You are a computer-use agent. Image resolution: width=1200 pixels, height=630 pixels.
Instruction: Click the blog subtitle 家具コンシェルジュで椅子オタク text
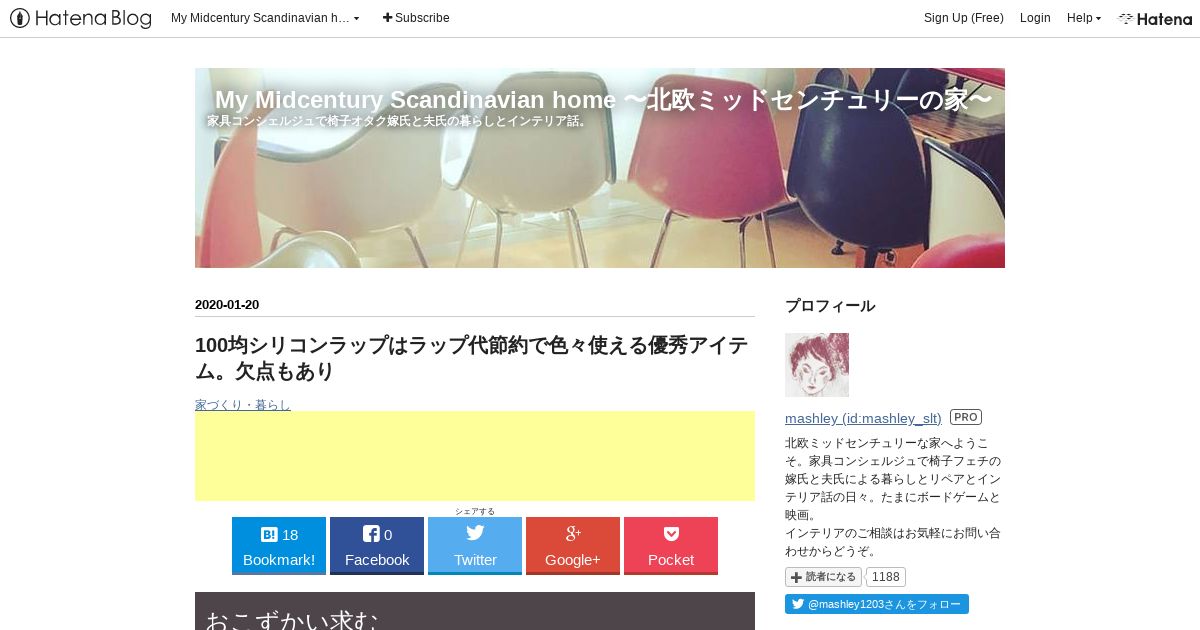tap(398, 121)
